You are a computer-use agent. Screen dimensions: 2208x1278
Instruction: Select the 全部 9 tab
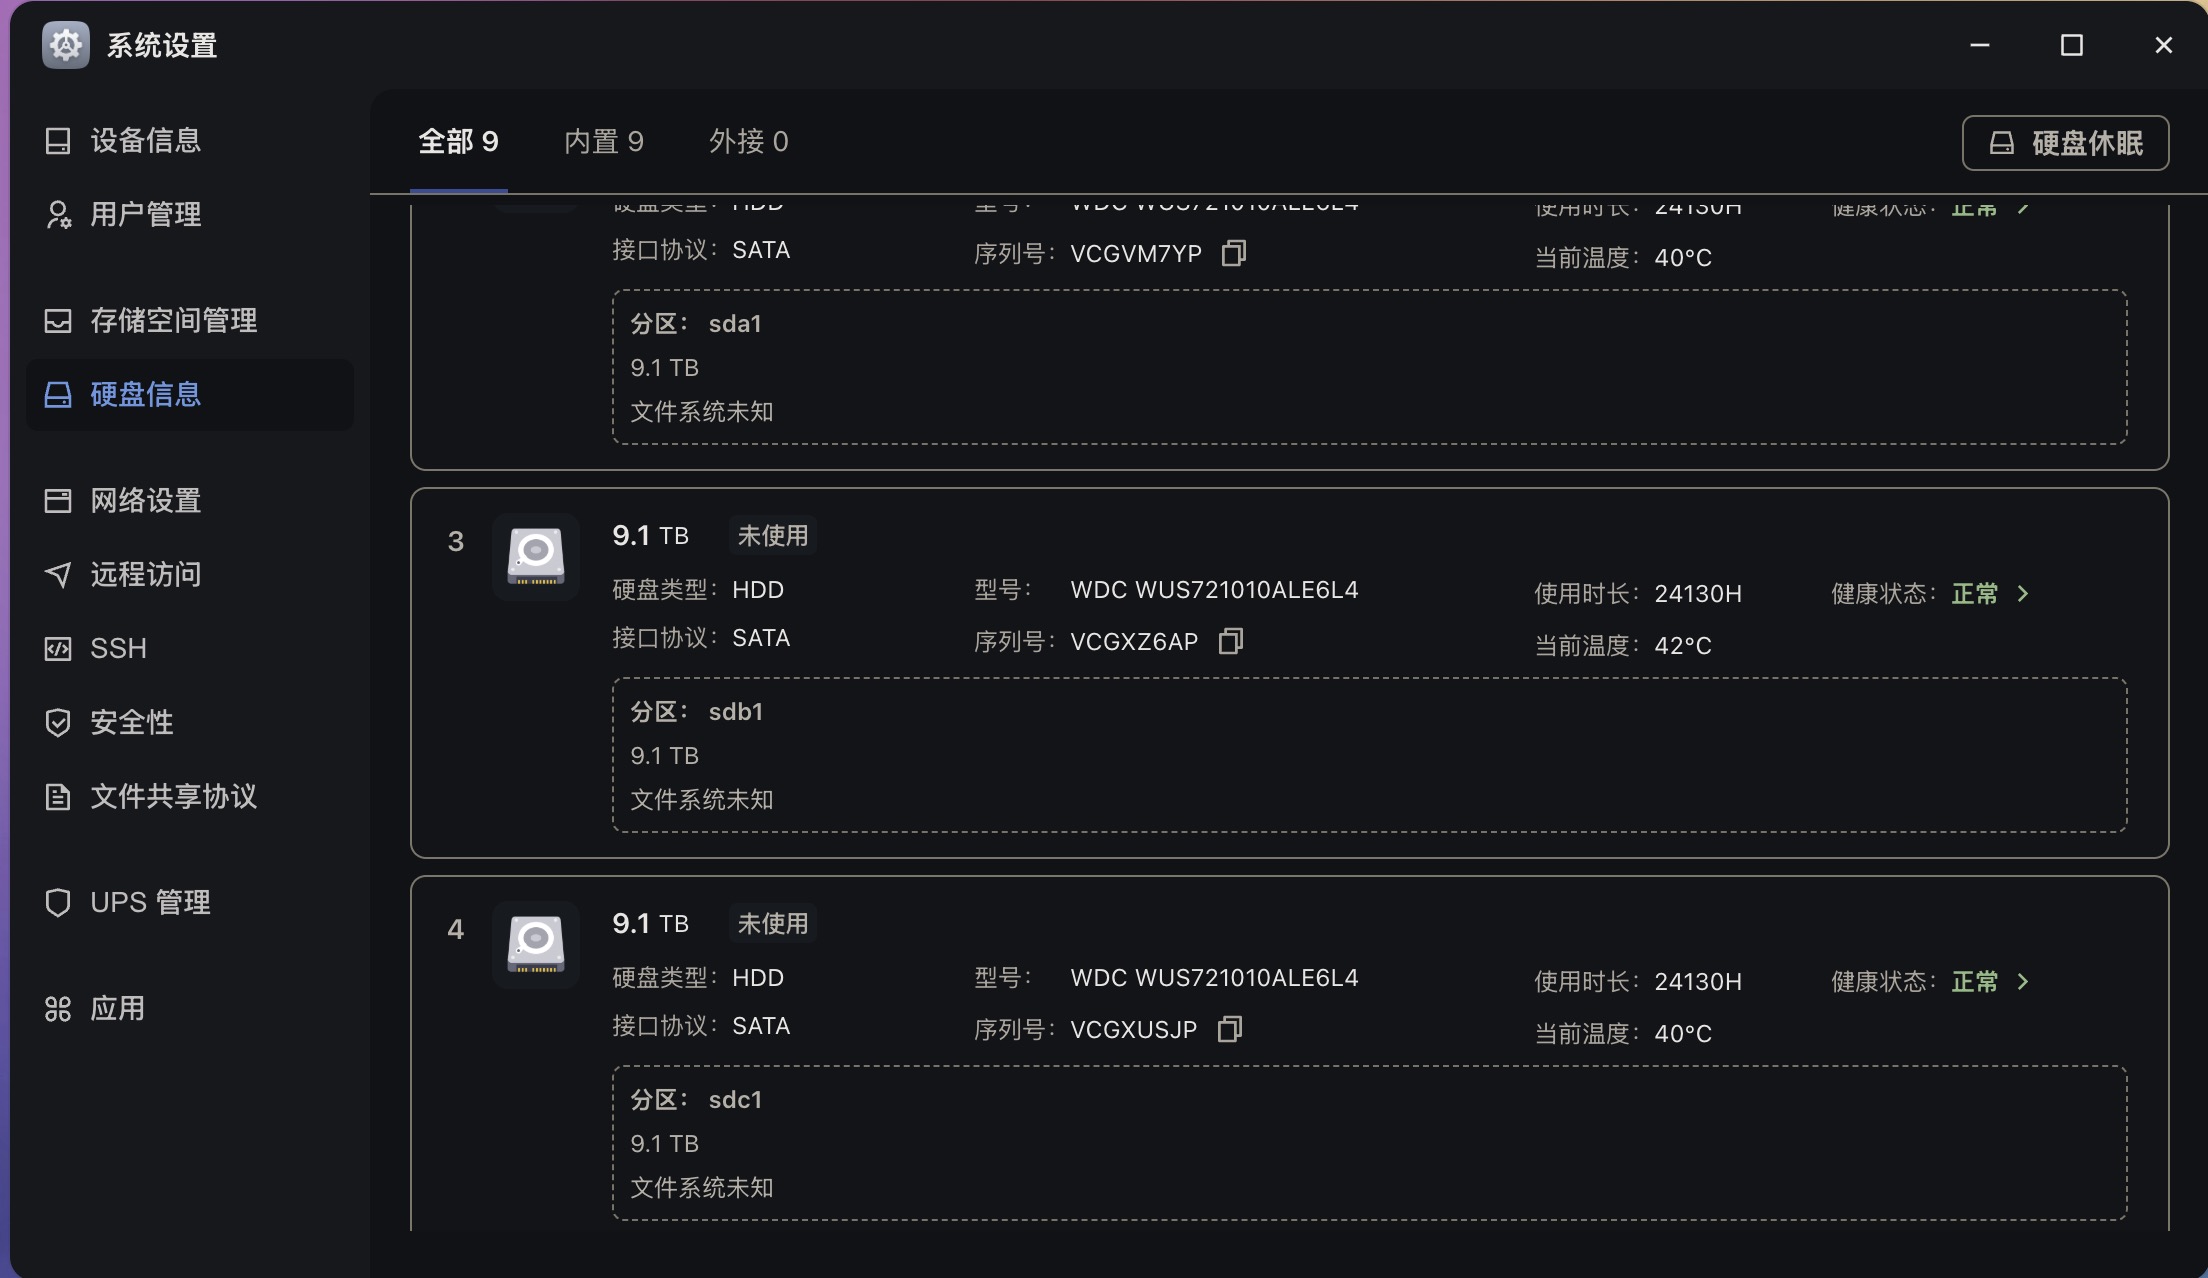tap(458, 142)
